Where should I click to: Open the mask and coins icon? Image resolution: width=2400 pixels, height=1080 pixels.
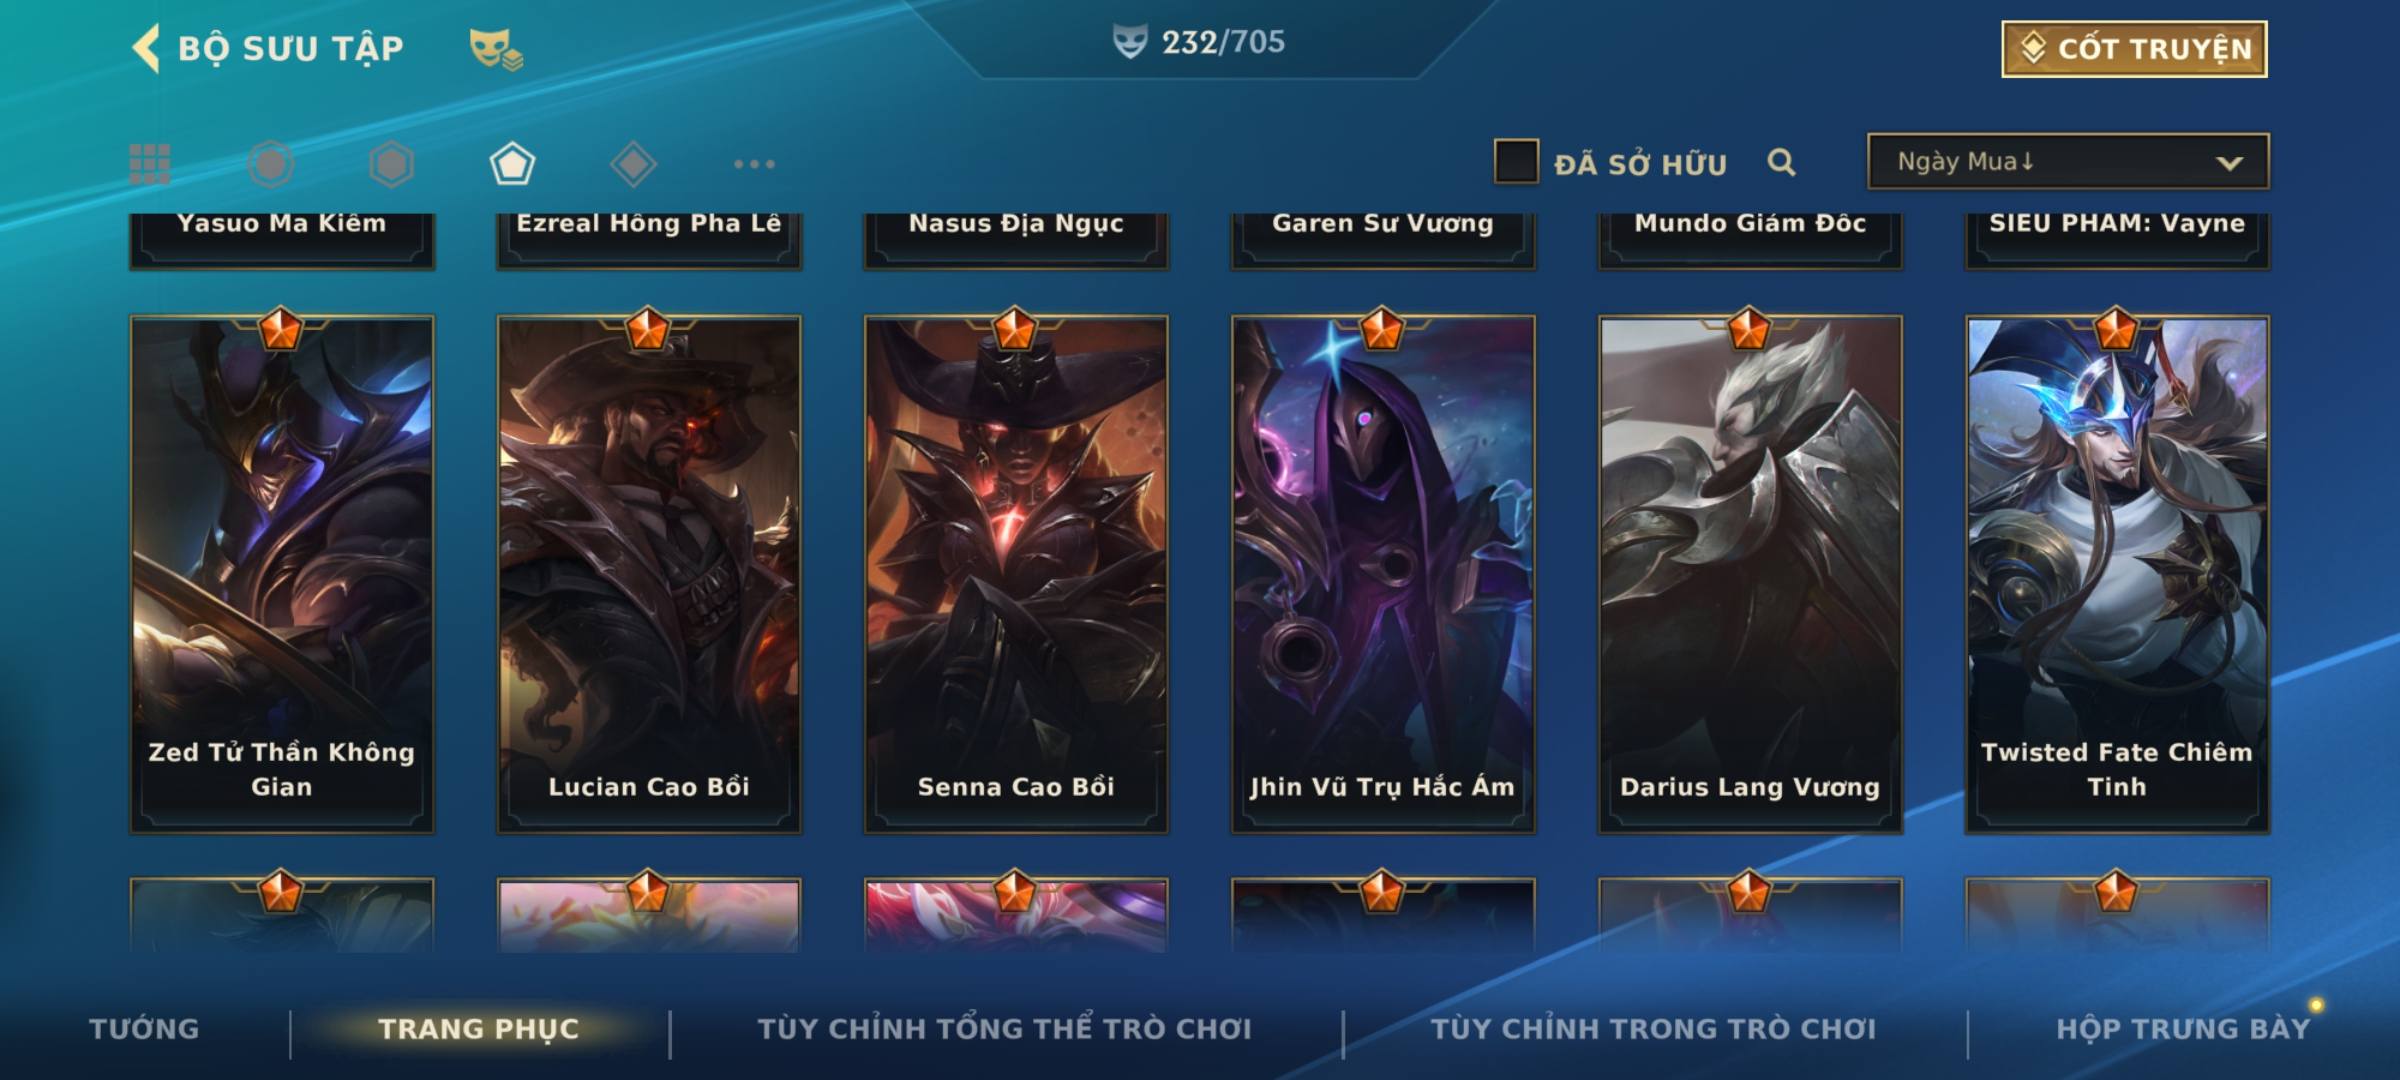click(x=496, y=49)
